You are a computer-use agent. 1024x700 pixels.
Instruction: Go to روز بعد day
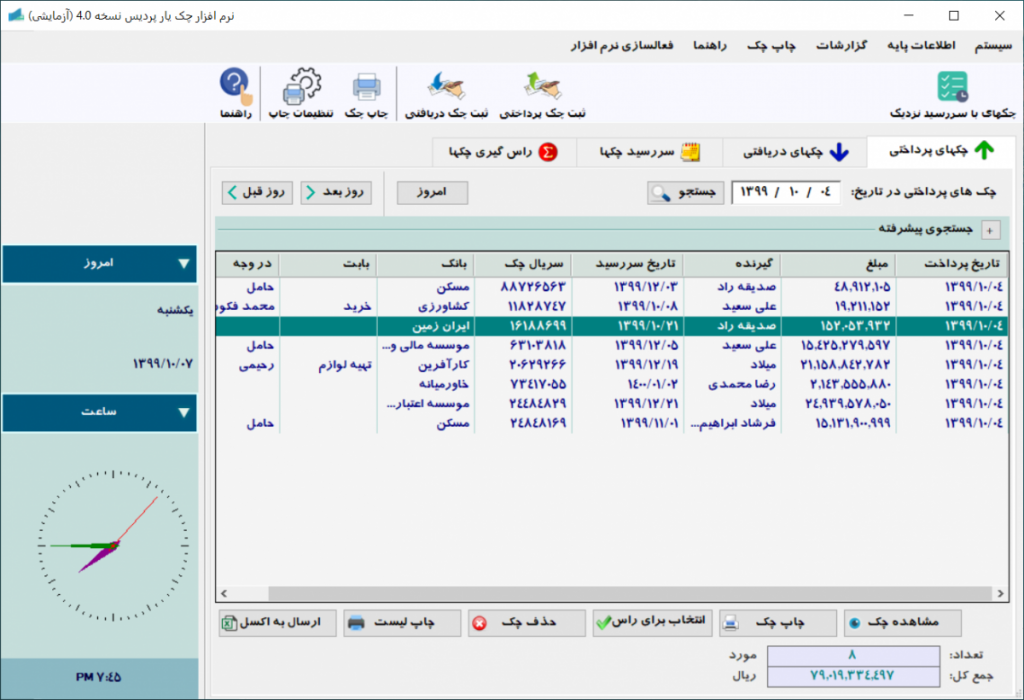point(336,193)
